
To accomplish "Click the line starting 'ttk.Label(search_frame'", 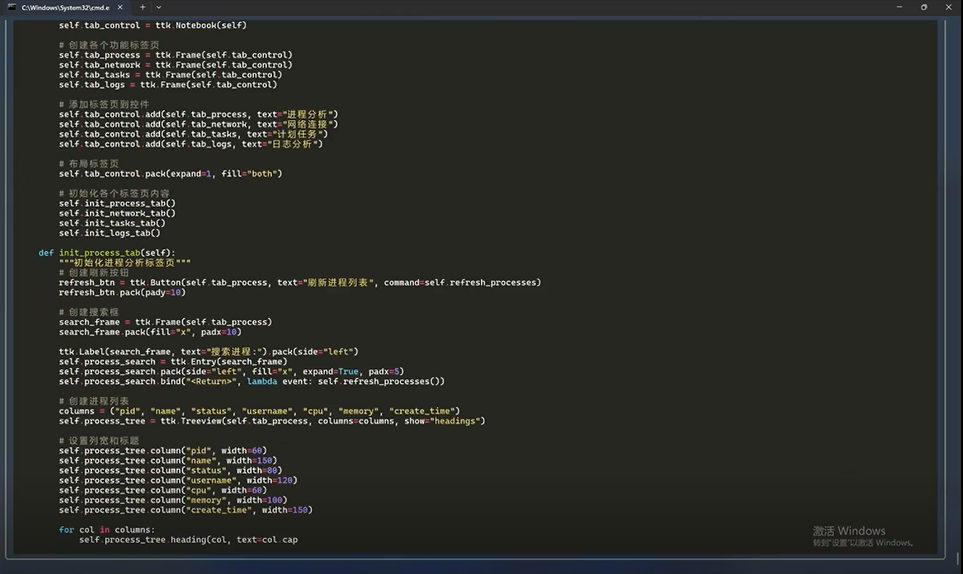I will pos(209,352).
